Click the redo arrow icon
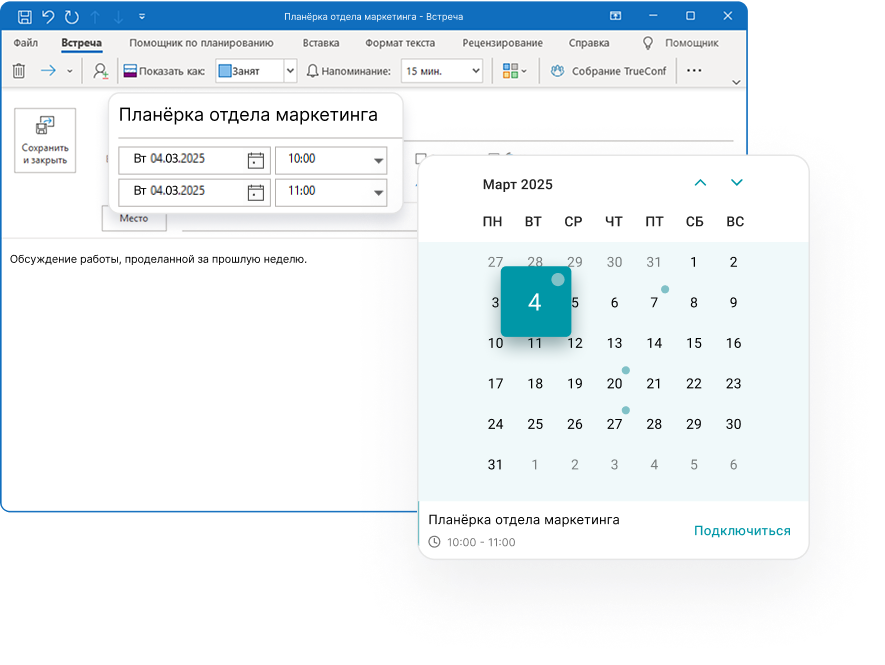This screenshot has height=665, width=885. (x=69, y=15)
